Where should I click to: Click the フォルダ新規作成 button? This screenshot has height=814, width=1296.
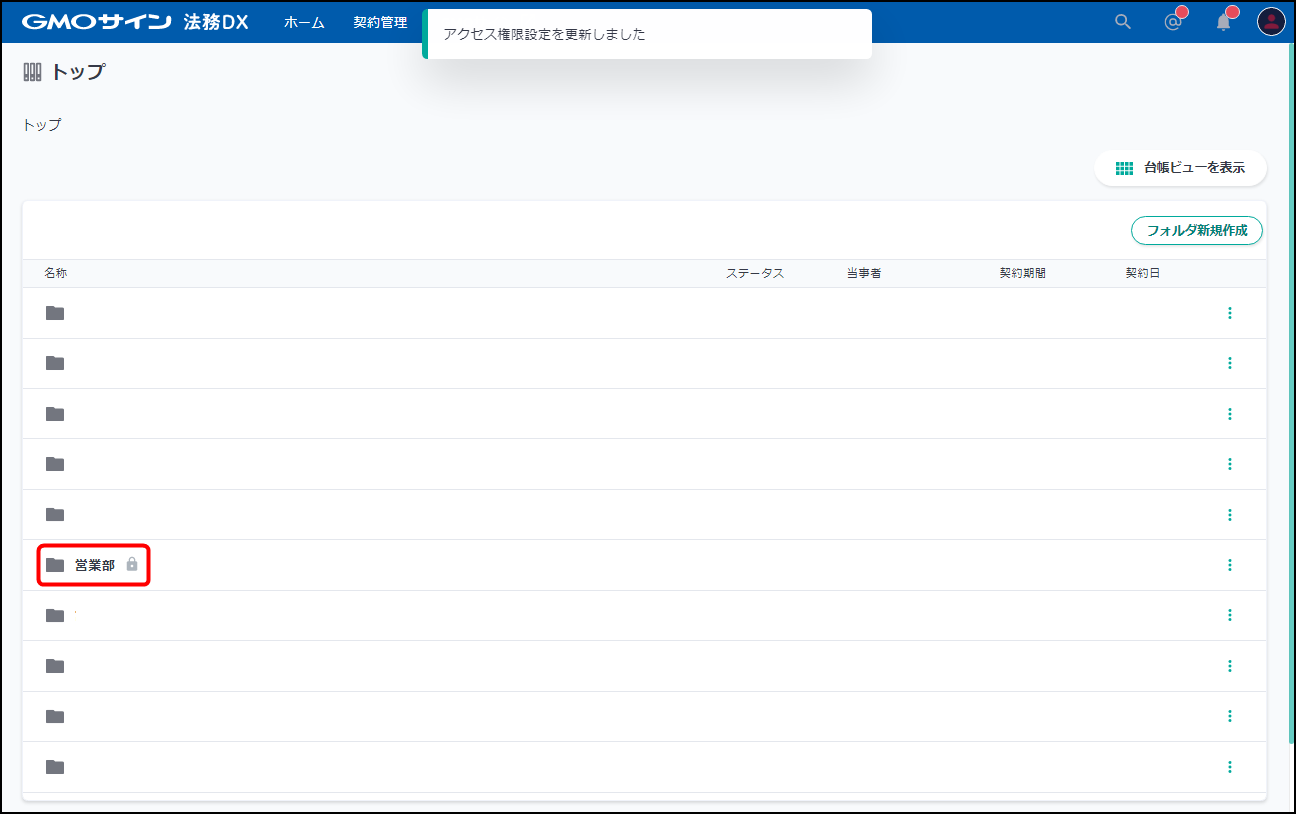pyautogui.click(x=1196, y=230)
